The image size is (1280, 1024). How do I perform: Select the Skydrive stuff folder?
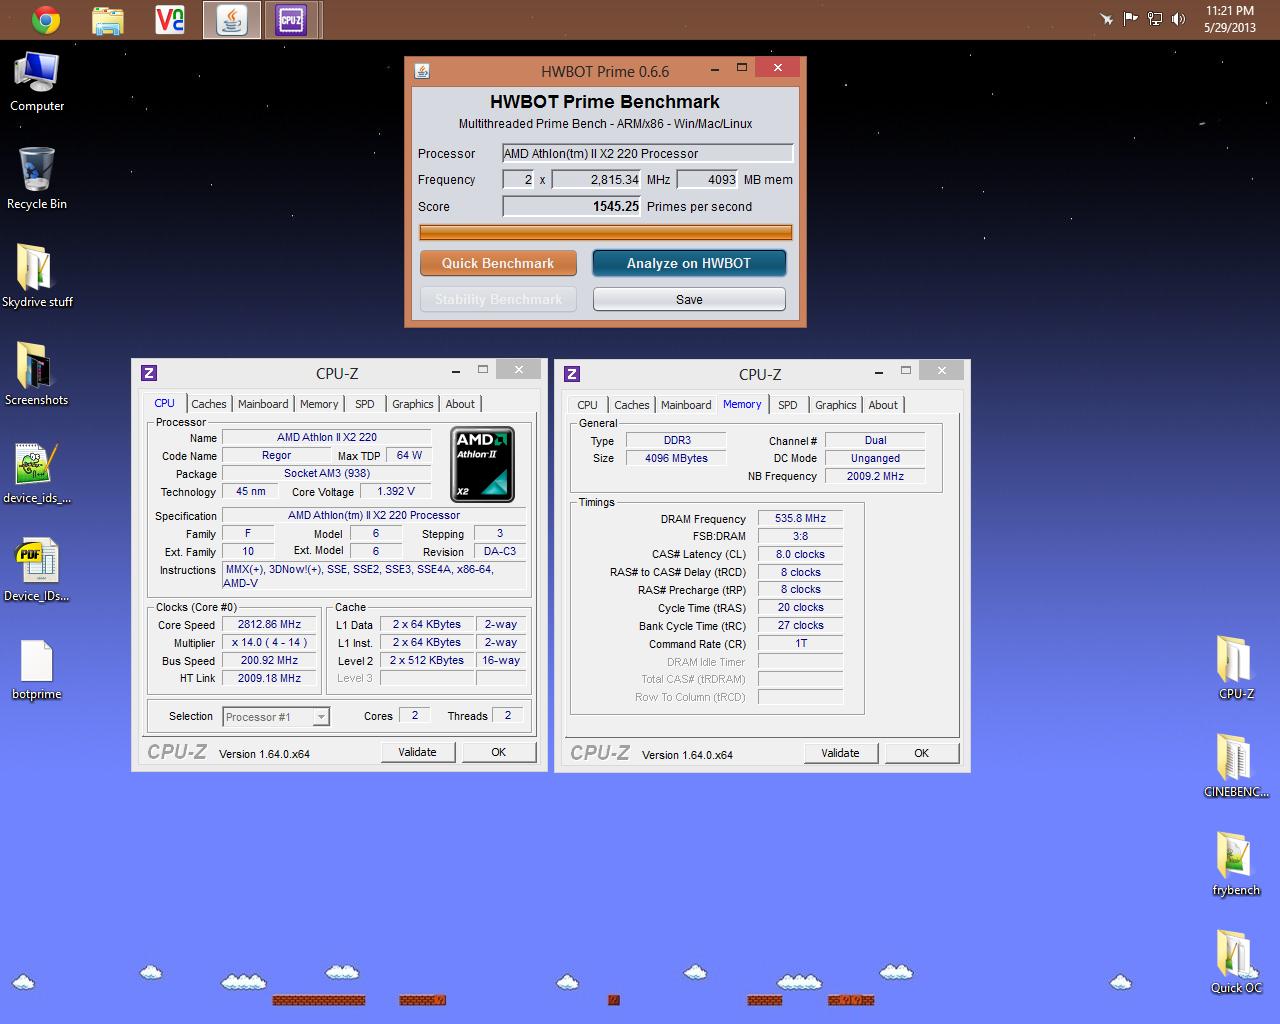point(37,276)
